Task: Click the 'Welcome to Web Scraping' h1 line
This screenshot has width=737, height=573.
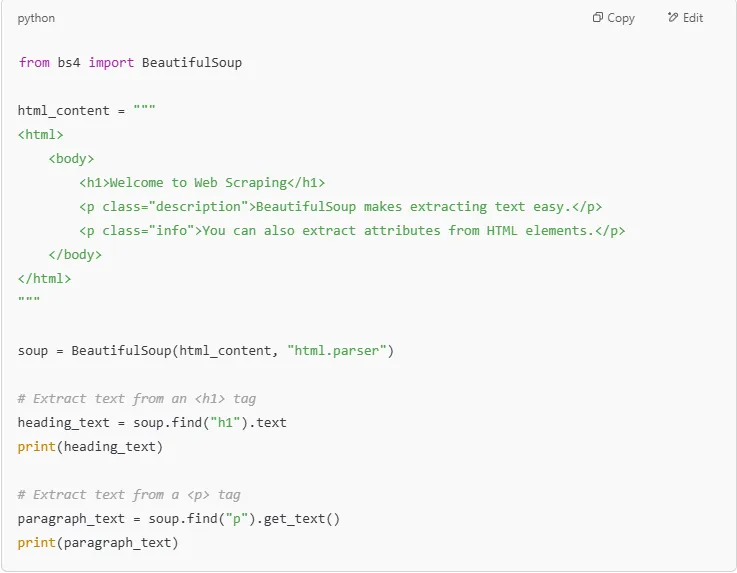Action: pos(202,182)
